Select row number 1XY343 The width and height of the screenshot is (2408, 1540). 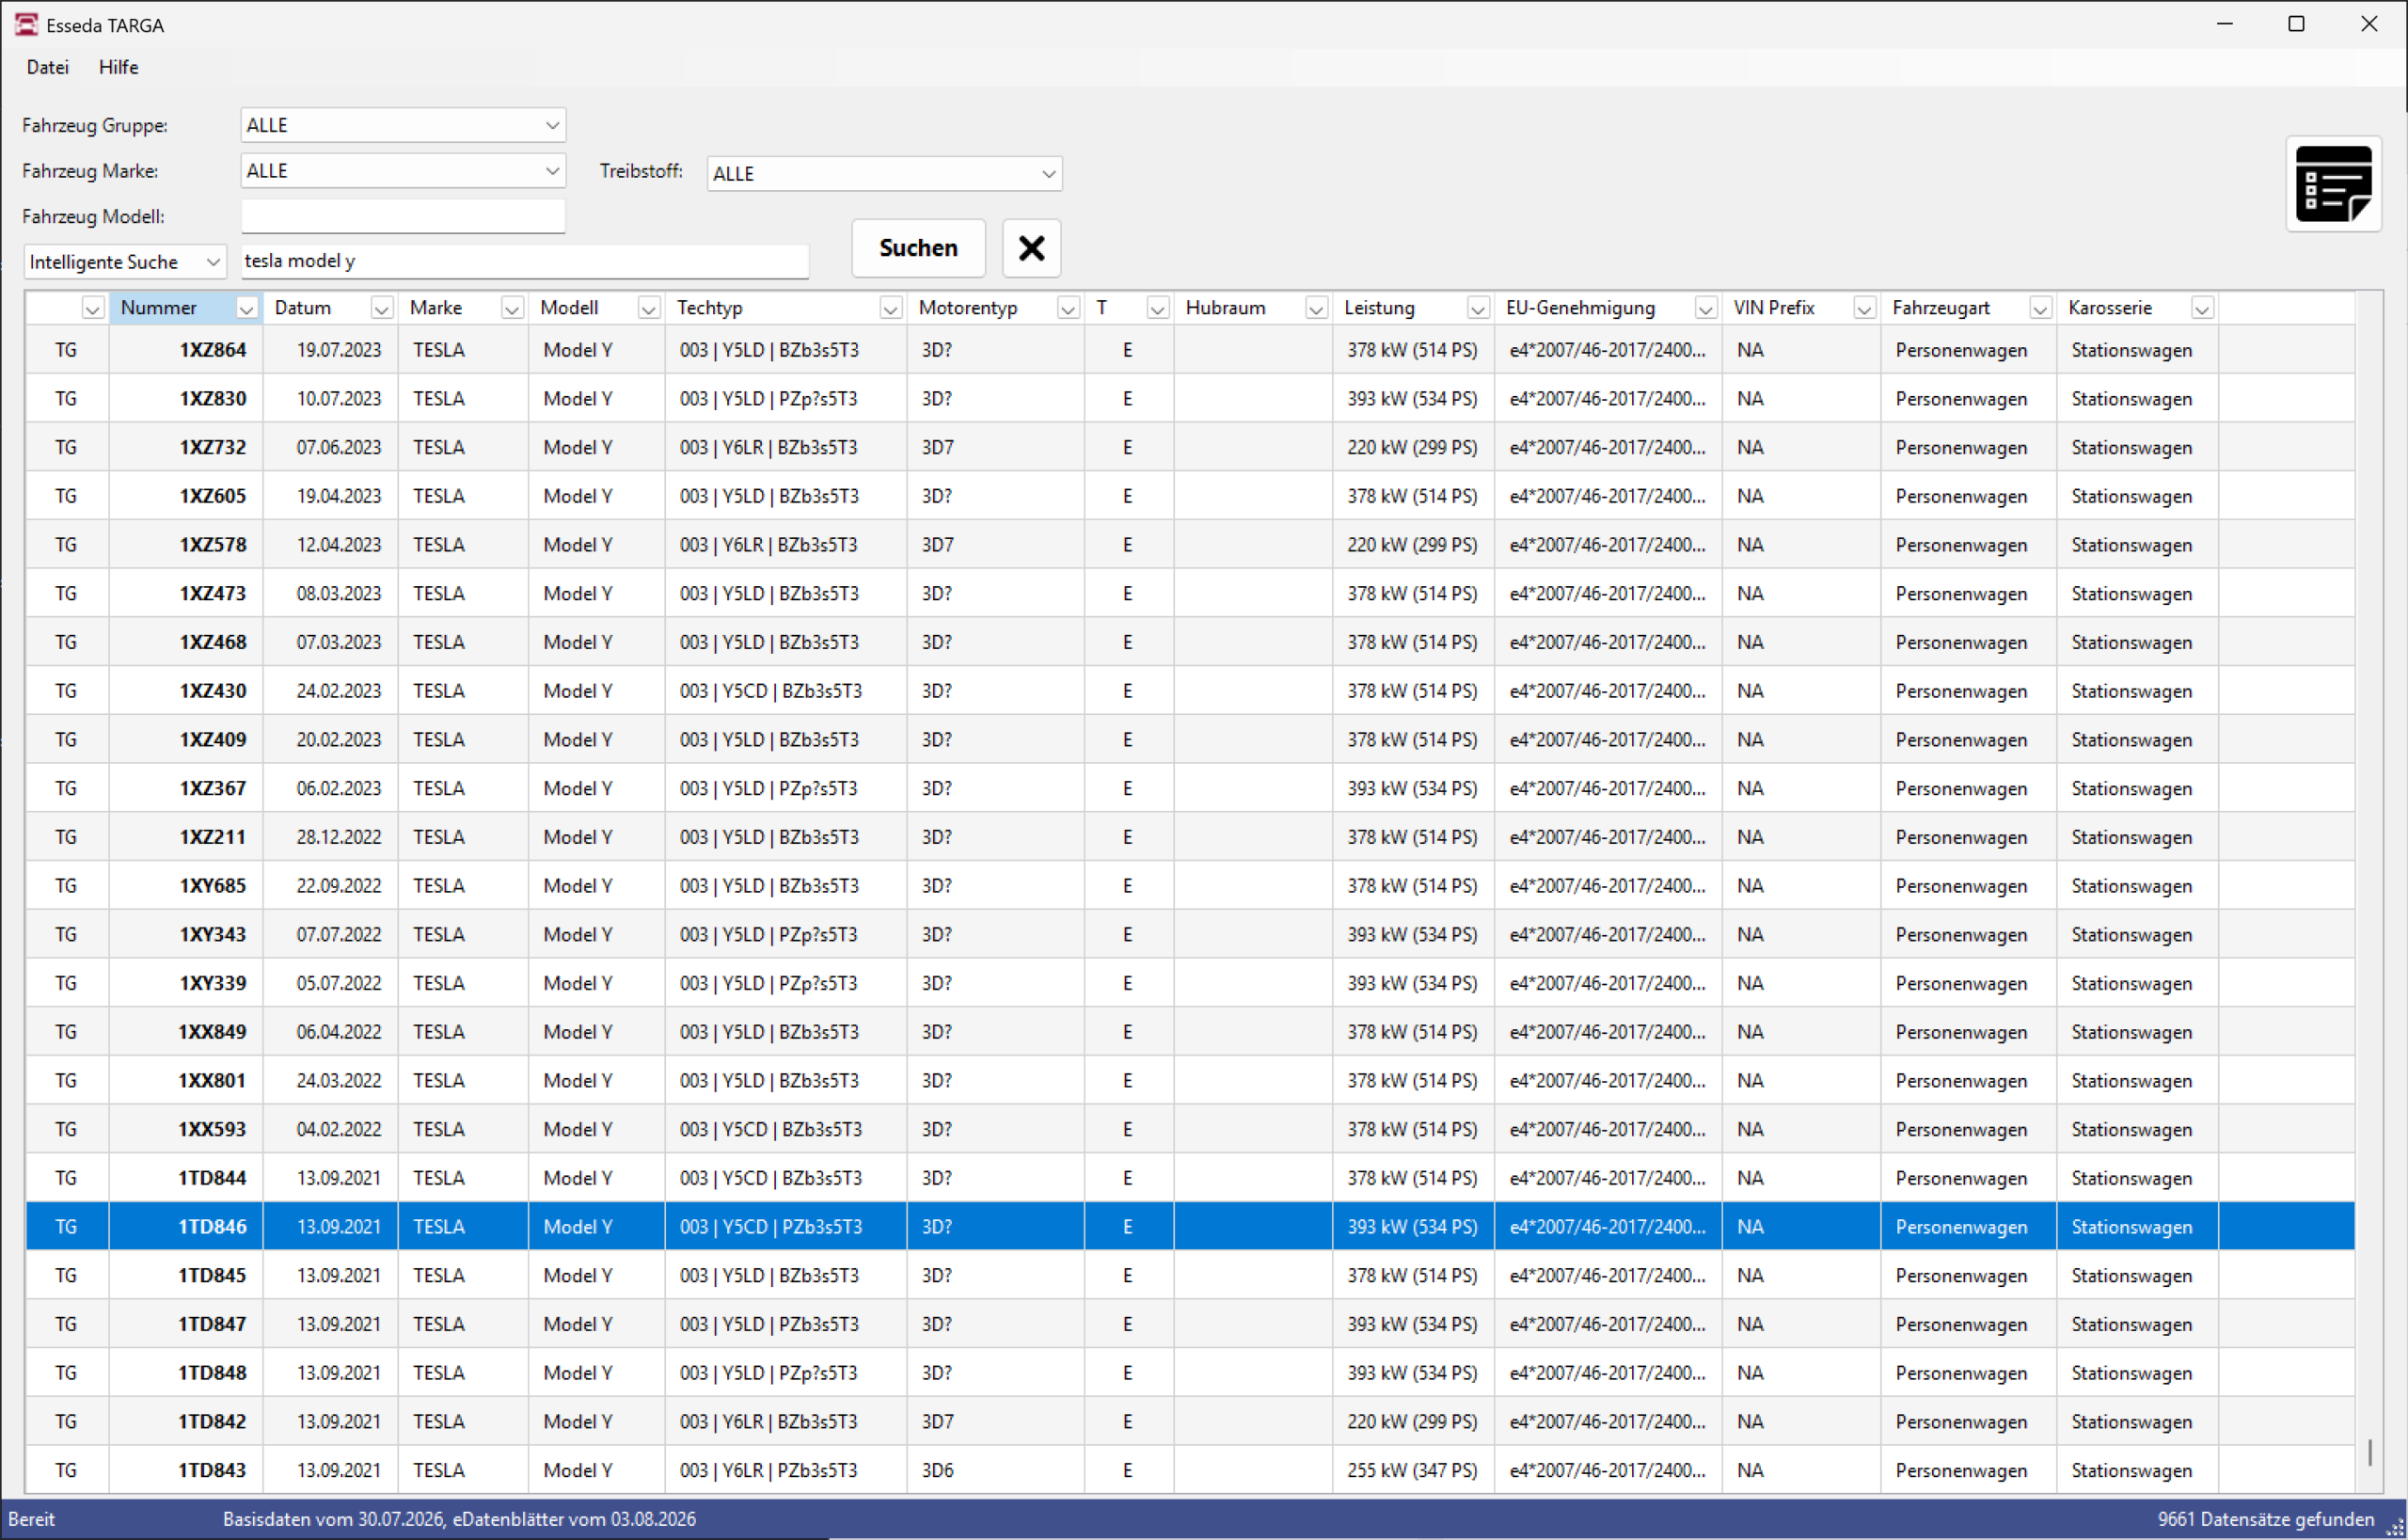coord(1190,934)
